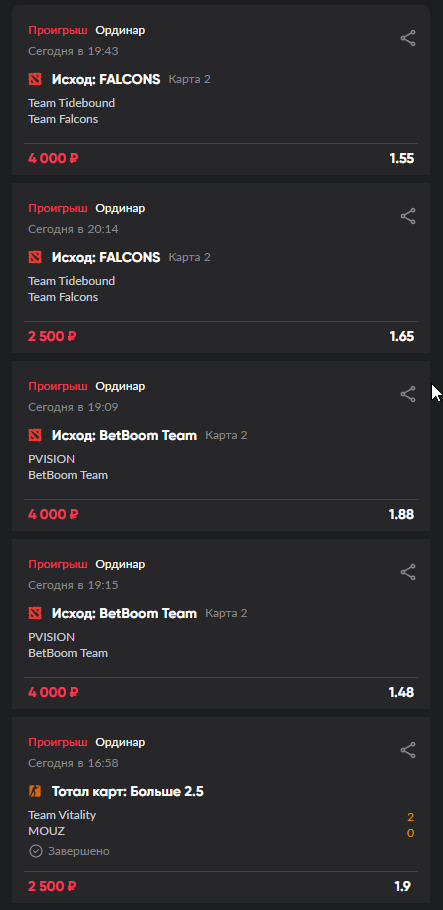Click the 1.65 odds value
The width and height of the screenshot is (443, 910).
pos(402,337)
